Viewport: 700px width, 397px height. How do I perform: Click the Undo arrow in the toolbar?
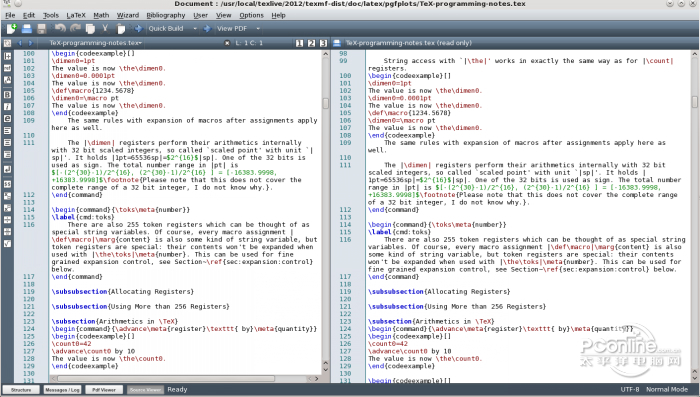click(60, 29)
